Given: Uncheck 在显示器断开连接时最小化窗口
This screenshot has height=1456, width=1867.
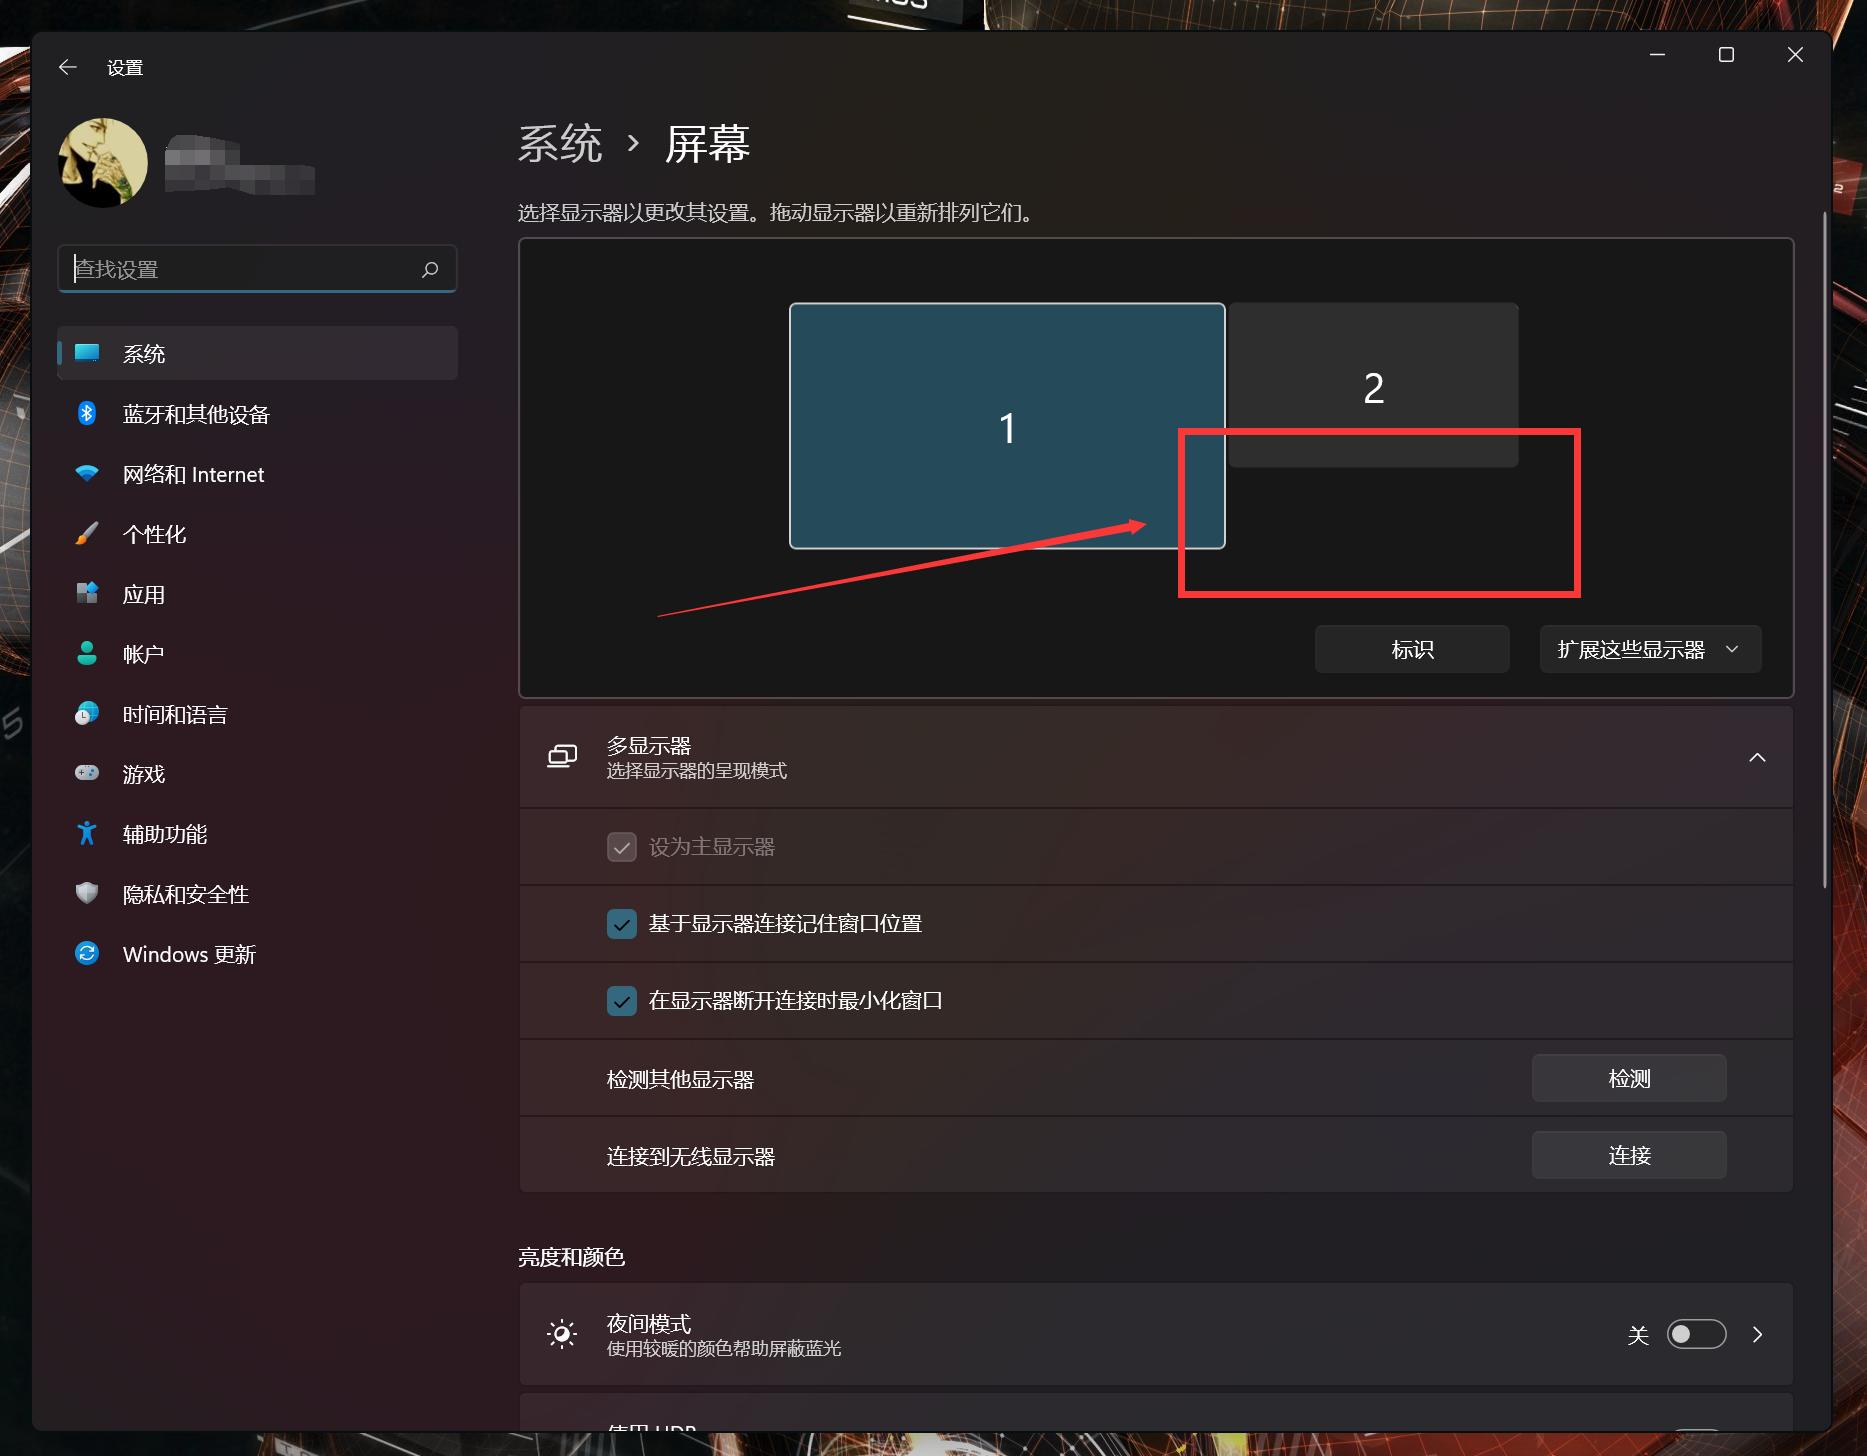Looking at the screenshot, I should [622, 1000].
